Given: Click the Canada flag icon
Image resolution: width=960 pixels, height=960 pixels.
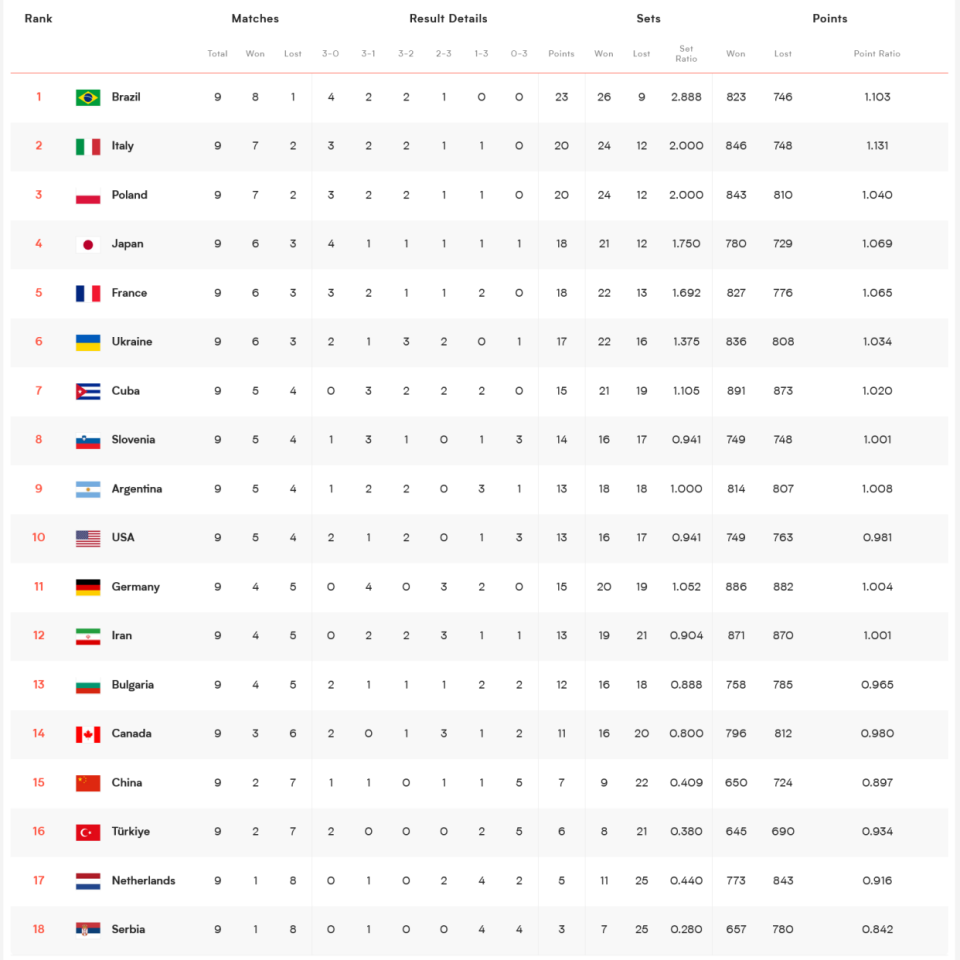Looking at the screenshot, I should 88,734.
